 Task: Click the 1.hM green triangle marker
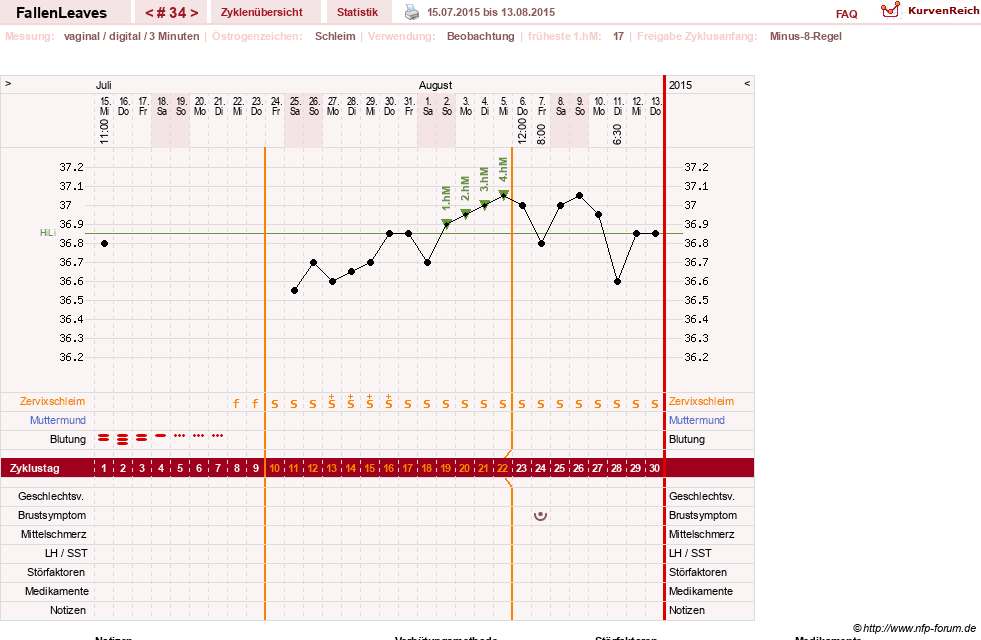coord(446,223)
